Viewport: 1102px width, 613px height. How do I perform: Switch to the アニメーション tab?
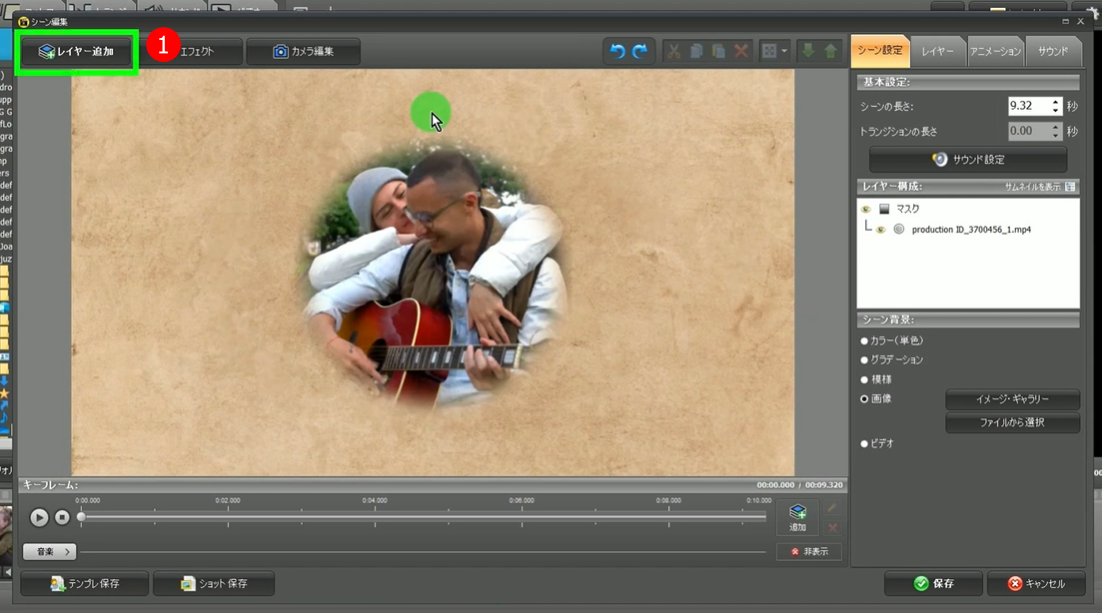click(995, 51)
